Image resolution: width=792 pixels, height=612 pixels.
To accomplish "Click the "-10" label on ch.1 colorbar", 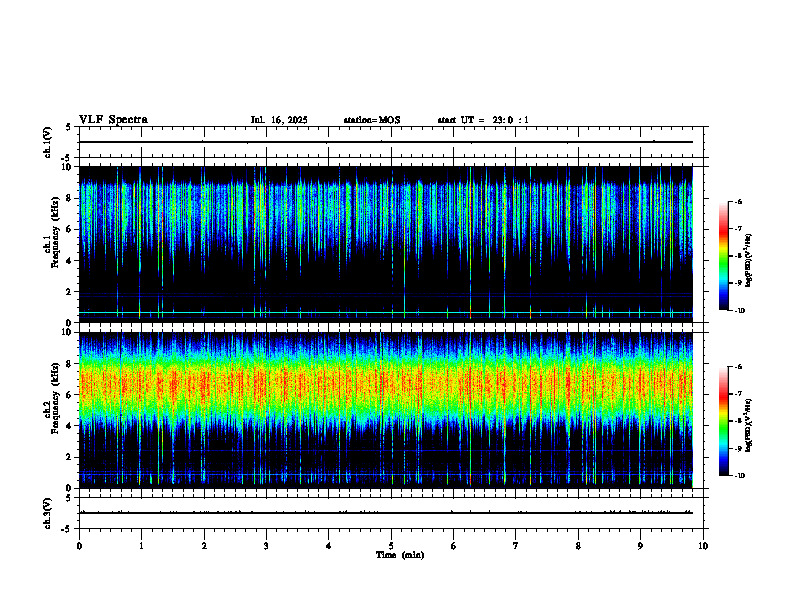I will click(740, 311).
